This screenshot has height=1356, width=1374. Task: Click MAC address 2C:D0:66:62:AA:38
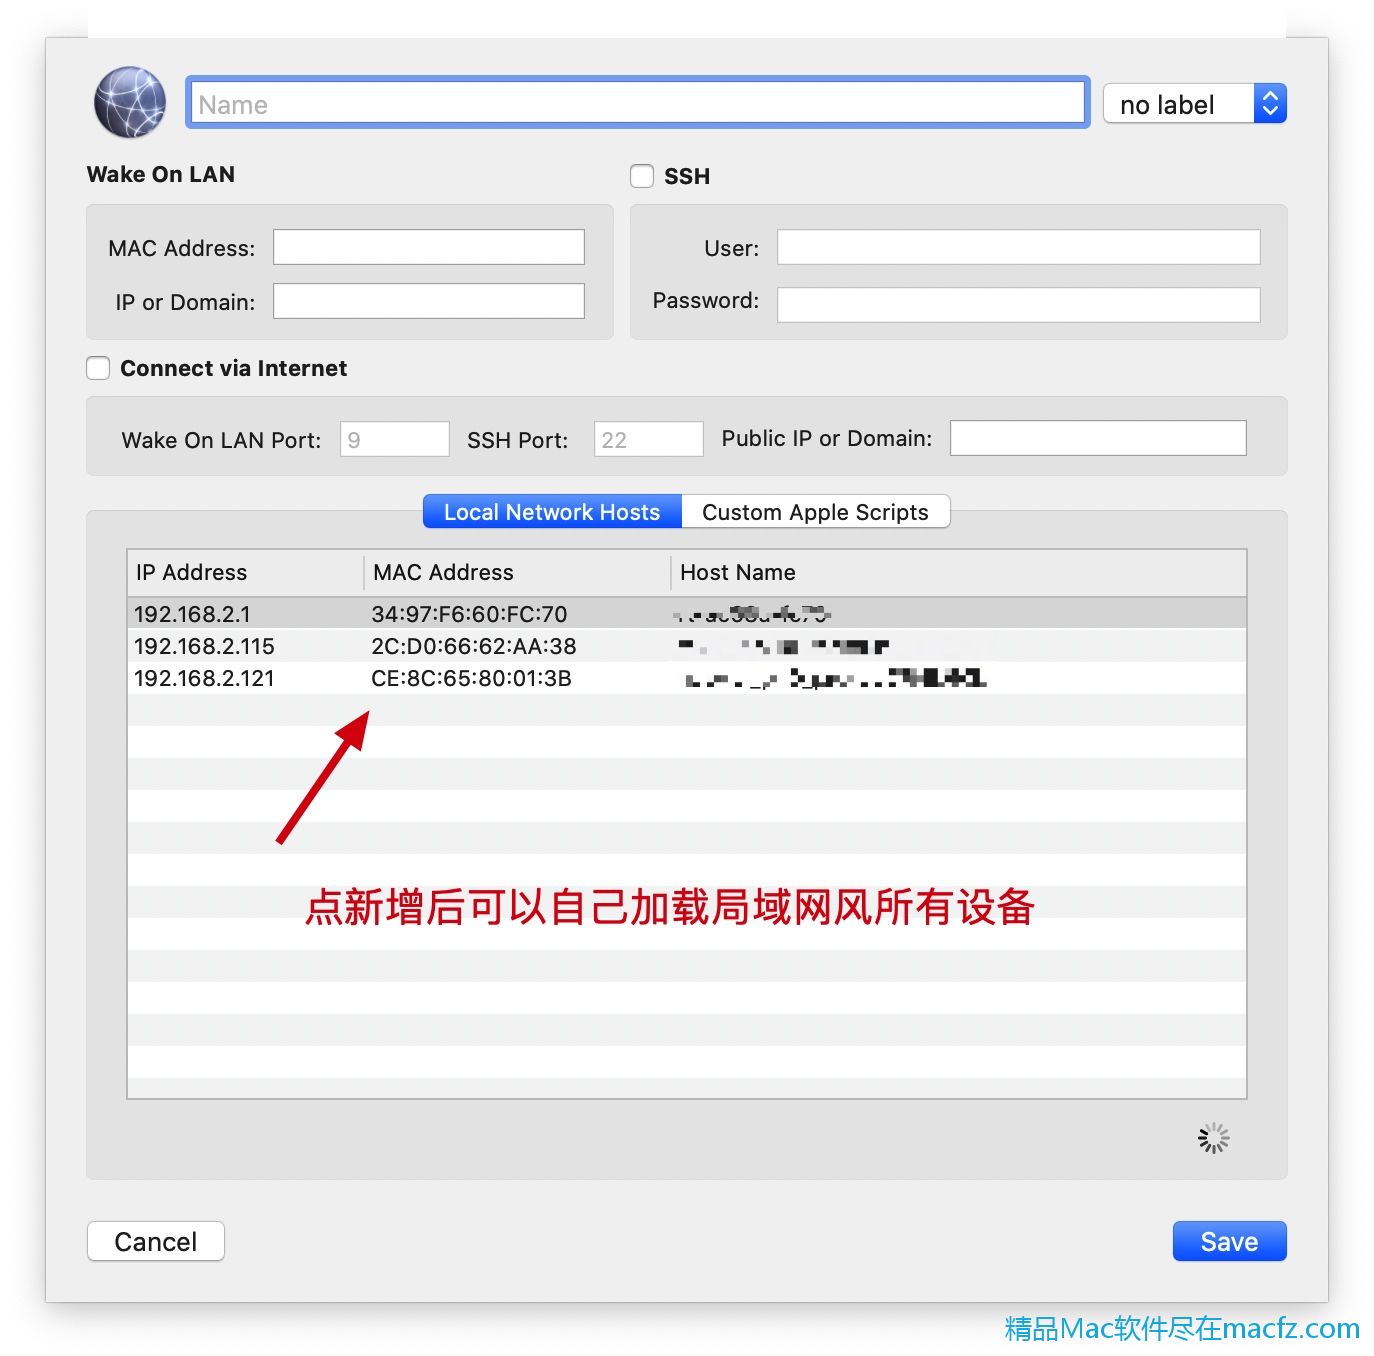click(474, 646)
